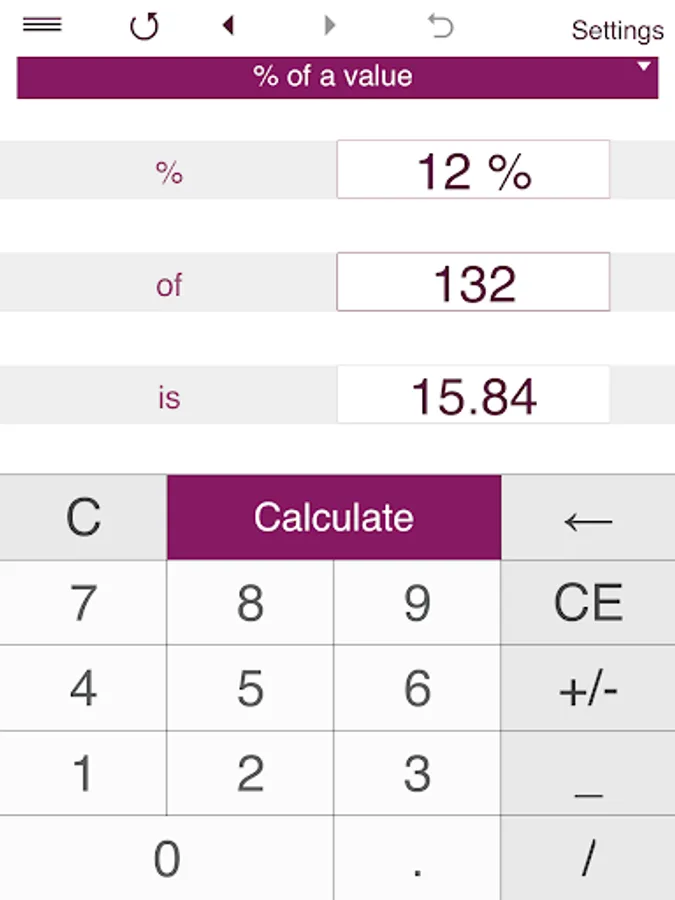Tap the number 7 key

pyautogui.click(x=83, y=603)
